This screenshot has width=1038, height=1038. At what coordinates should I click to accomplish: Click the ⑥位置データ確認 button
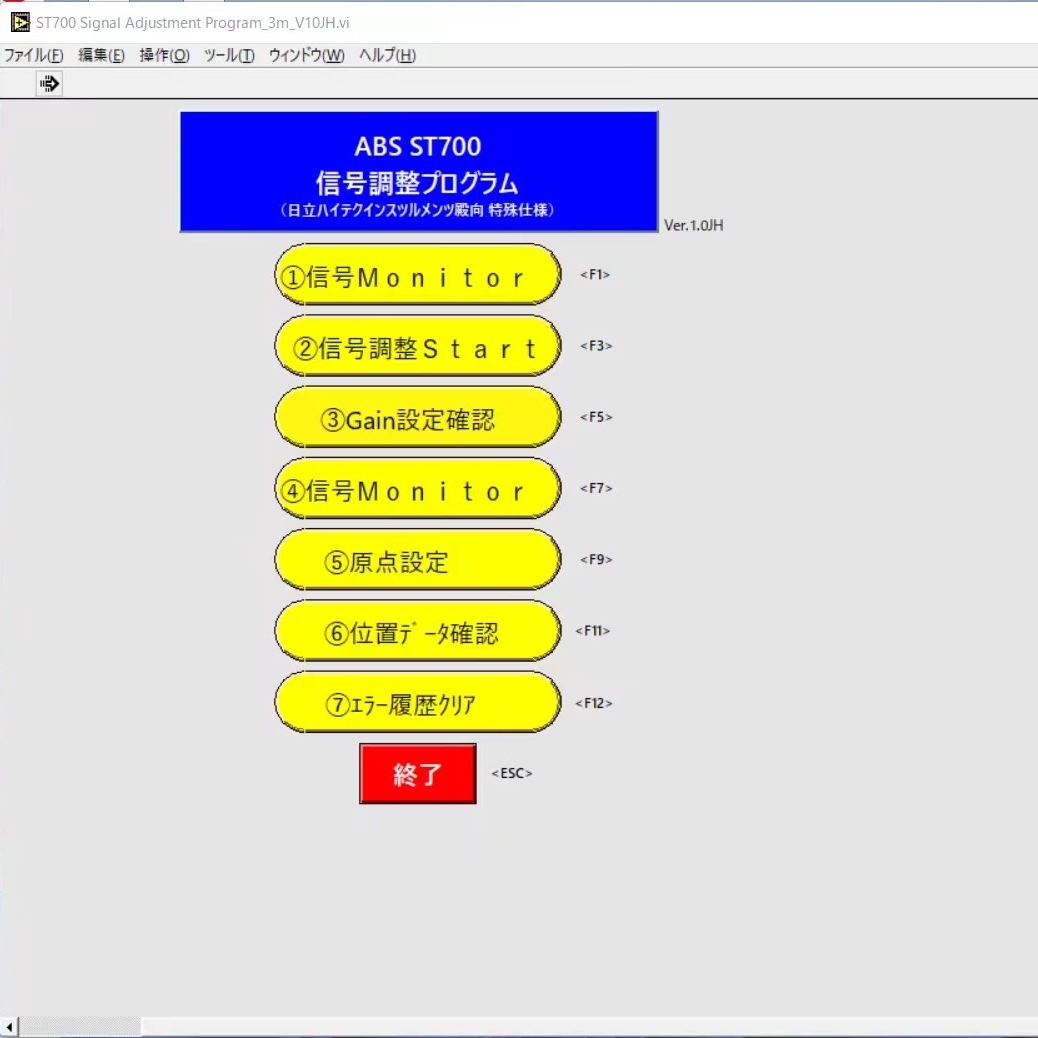pyautogui.click(x=417, y=632)
